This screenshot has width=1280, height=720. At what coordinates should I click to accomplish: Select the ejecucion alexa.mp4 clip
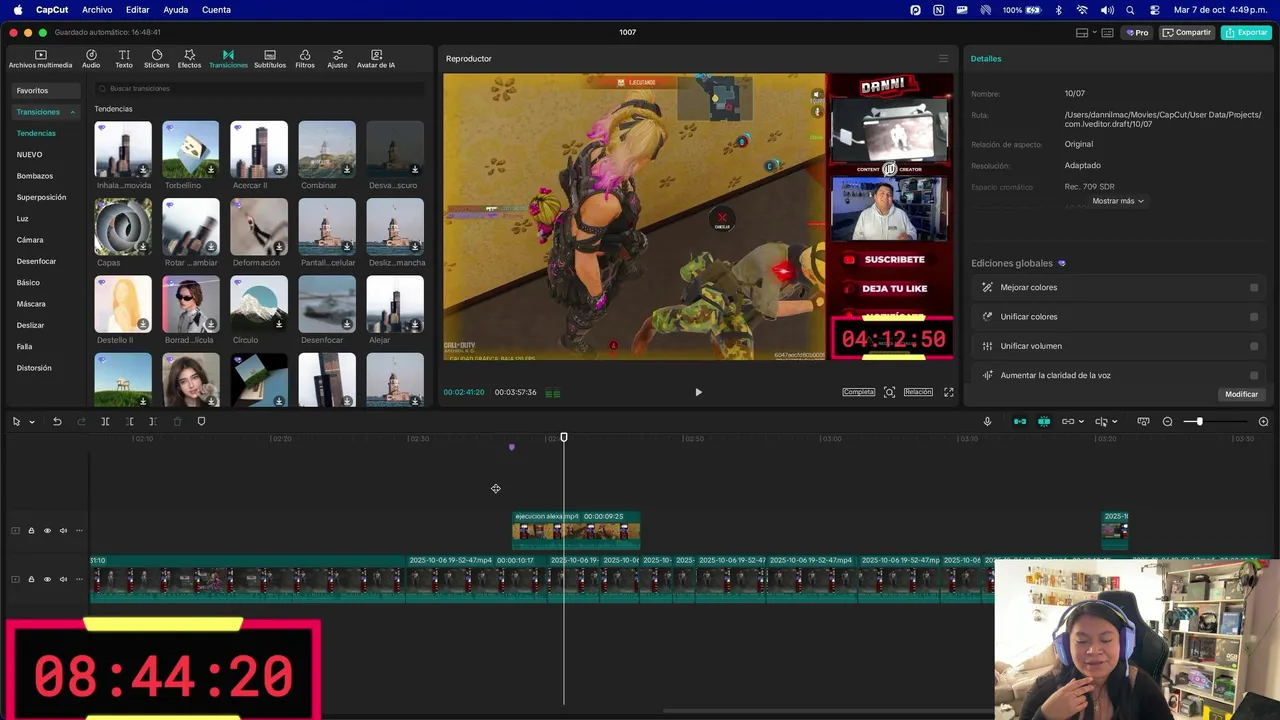[576, 531]
